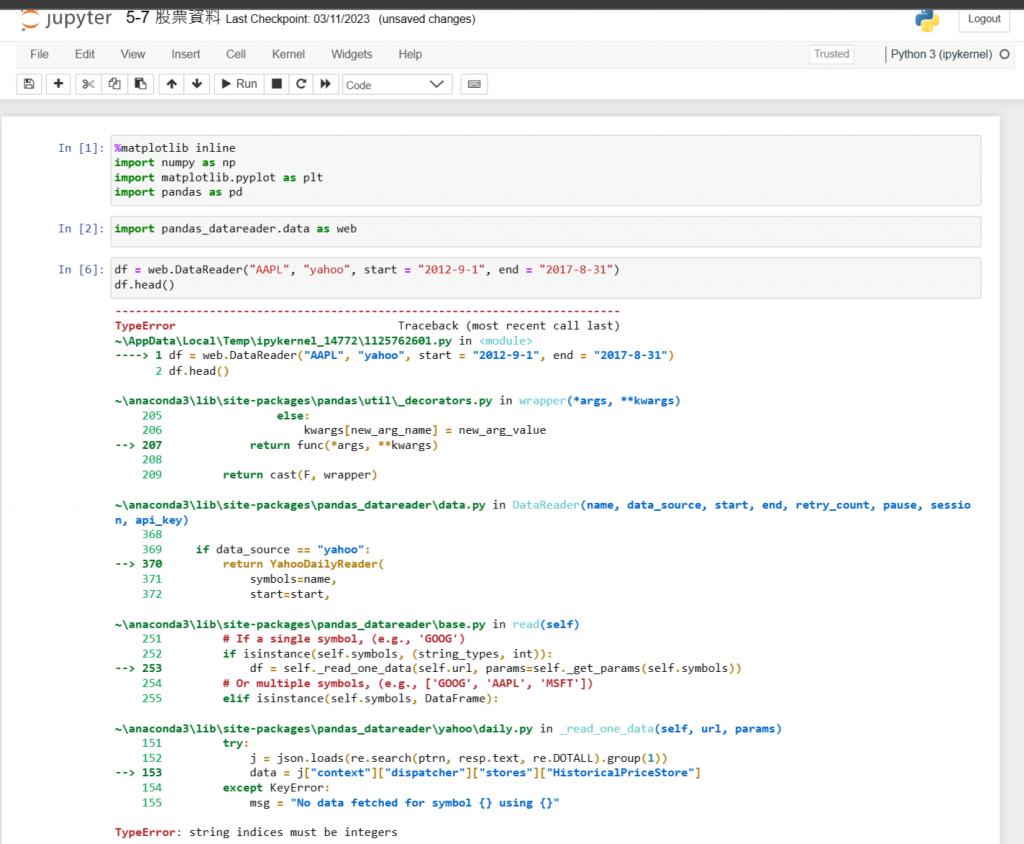Viewport: 1024px width, 844px height.
Task: Open the command palette keyboard icon
Action: pyautogui.click(x=474, y=84)
